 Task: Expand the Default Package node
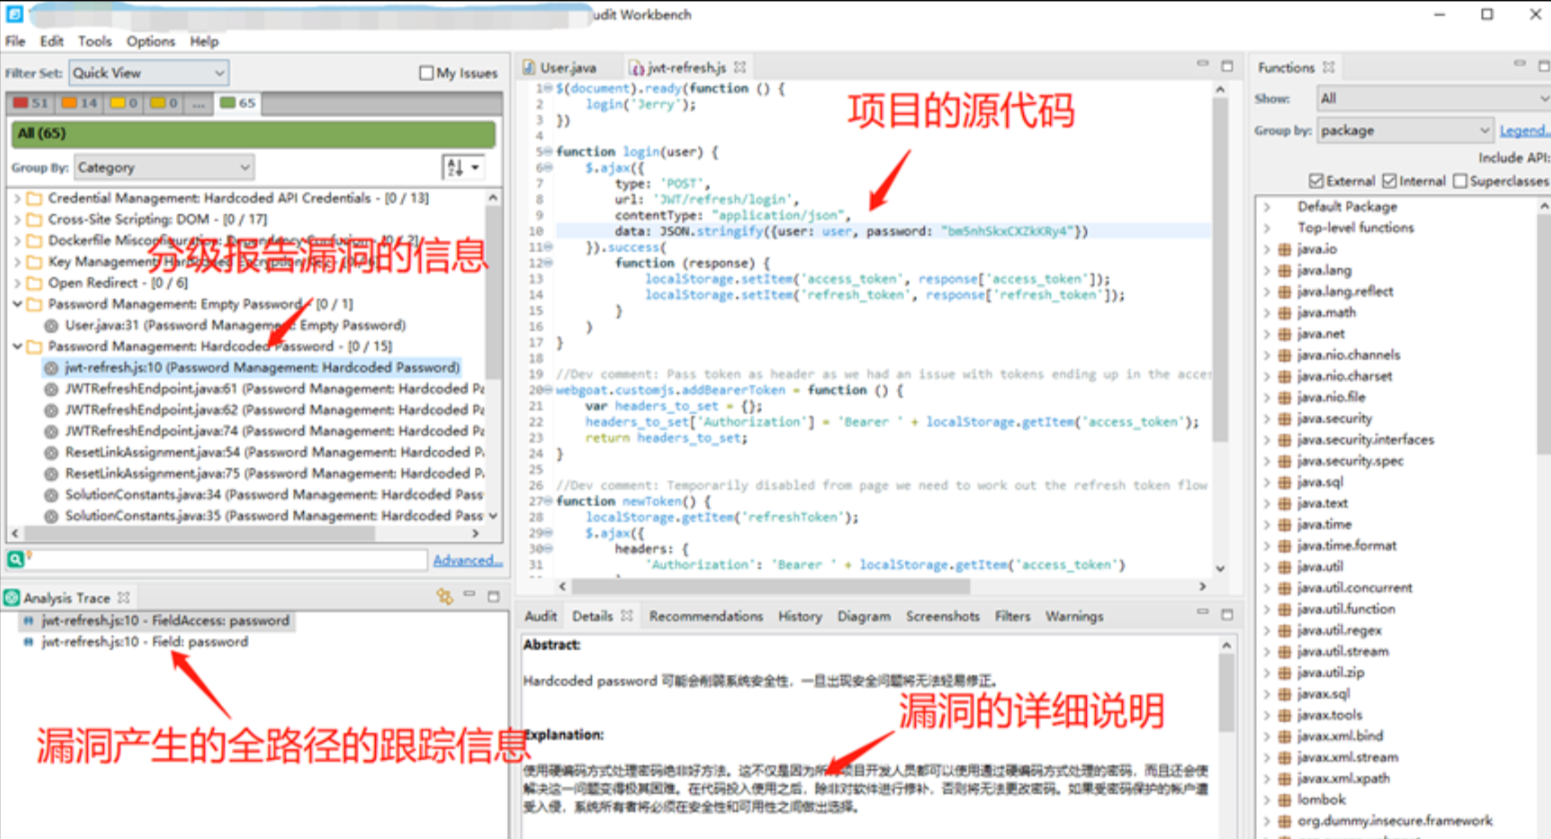(x=1267, y=207)
